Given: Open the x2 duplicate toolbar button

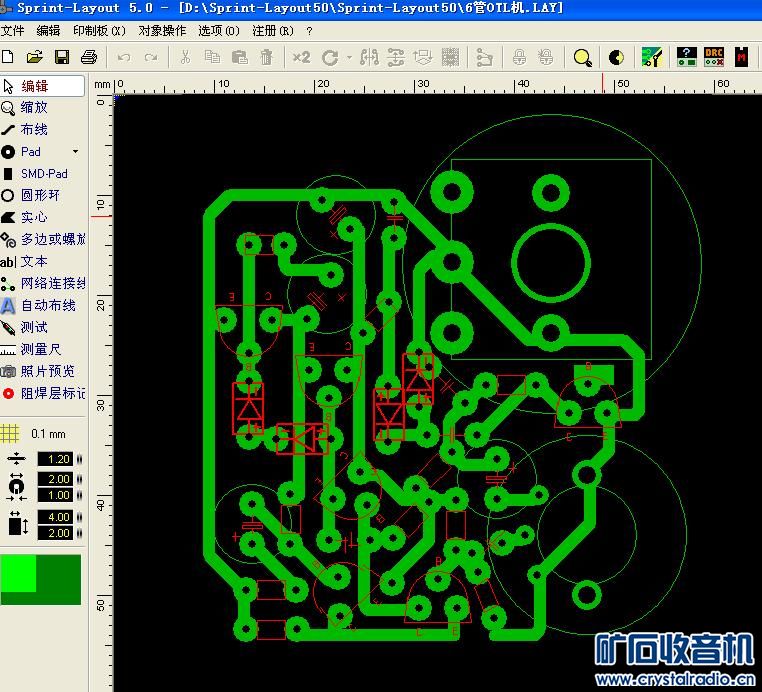Looking at the screenshot, I should (301, 57).
